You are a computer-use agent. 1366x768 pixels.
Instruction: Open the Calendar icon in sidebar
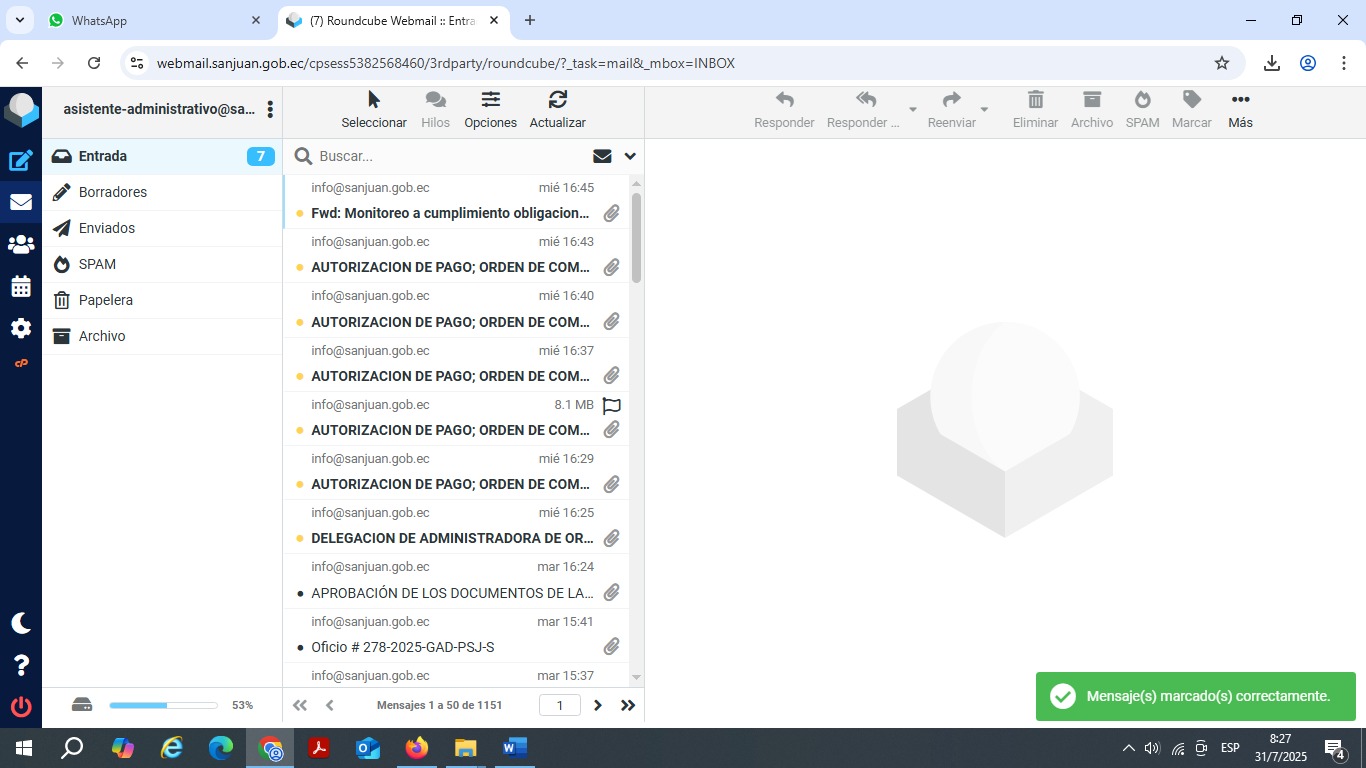point(21,287)
